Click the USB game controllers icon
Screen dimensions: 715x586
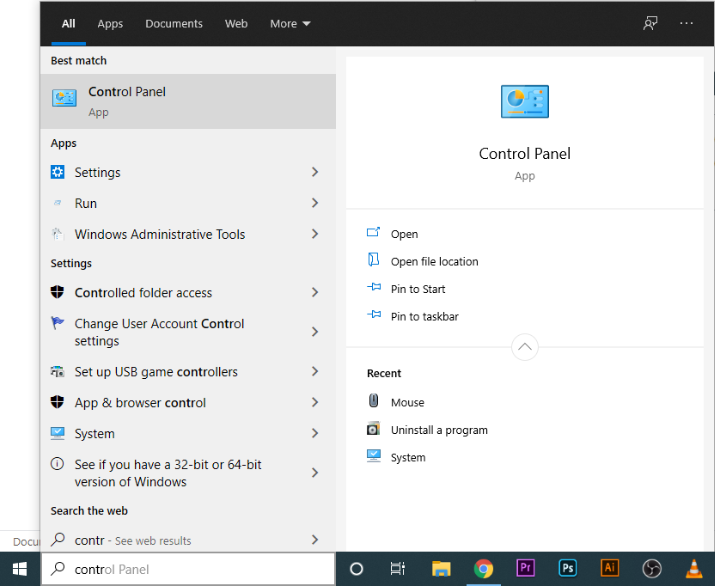pos(57,372)
